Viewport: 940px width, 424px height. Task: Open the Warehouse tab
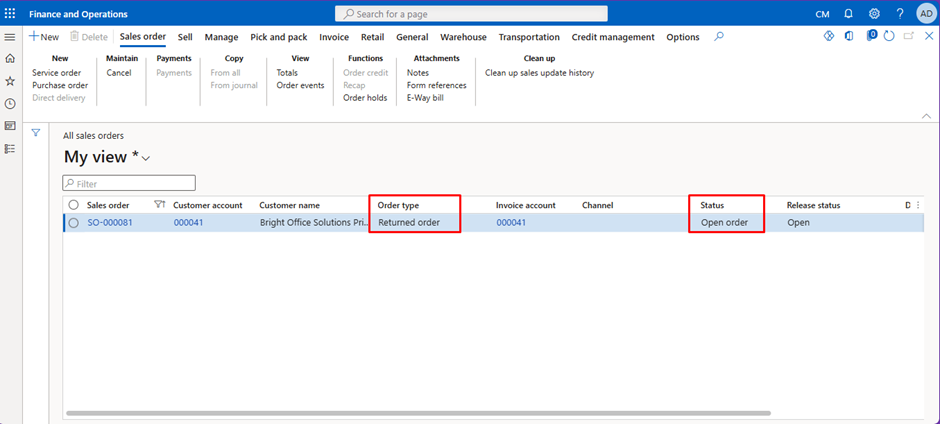tap(463, 37)
